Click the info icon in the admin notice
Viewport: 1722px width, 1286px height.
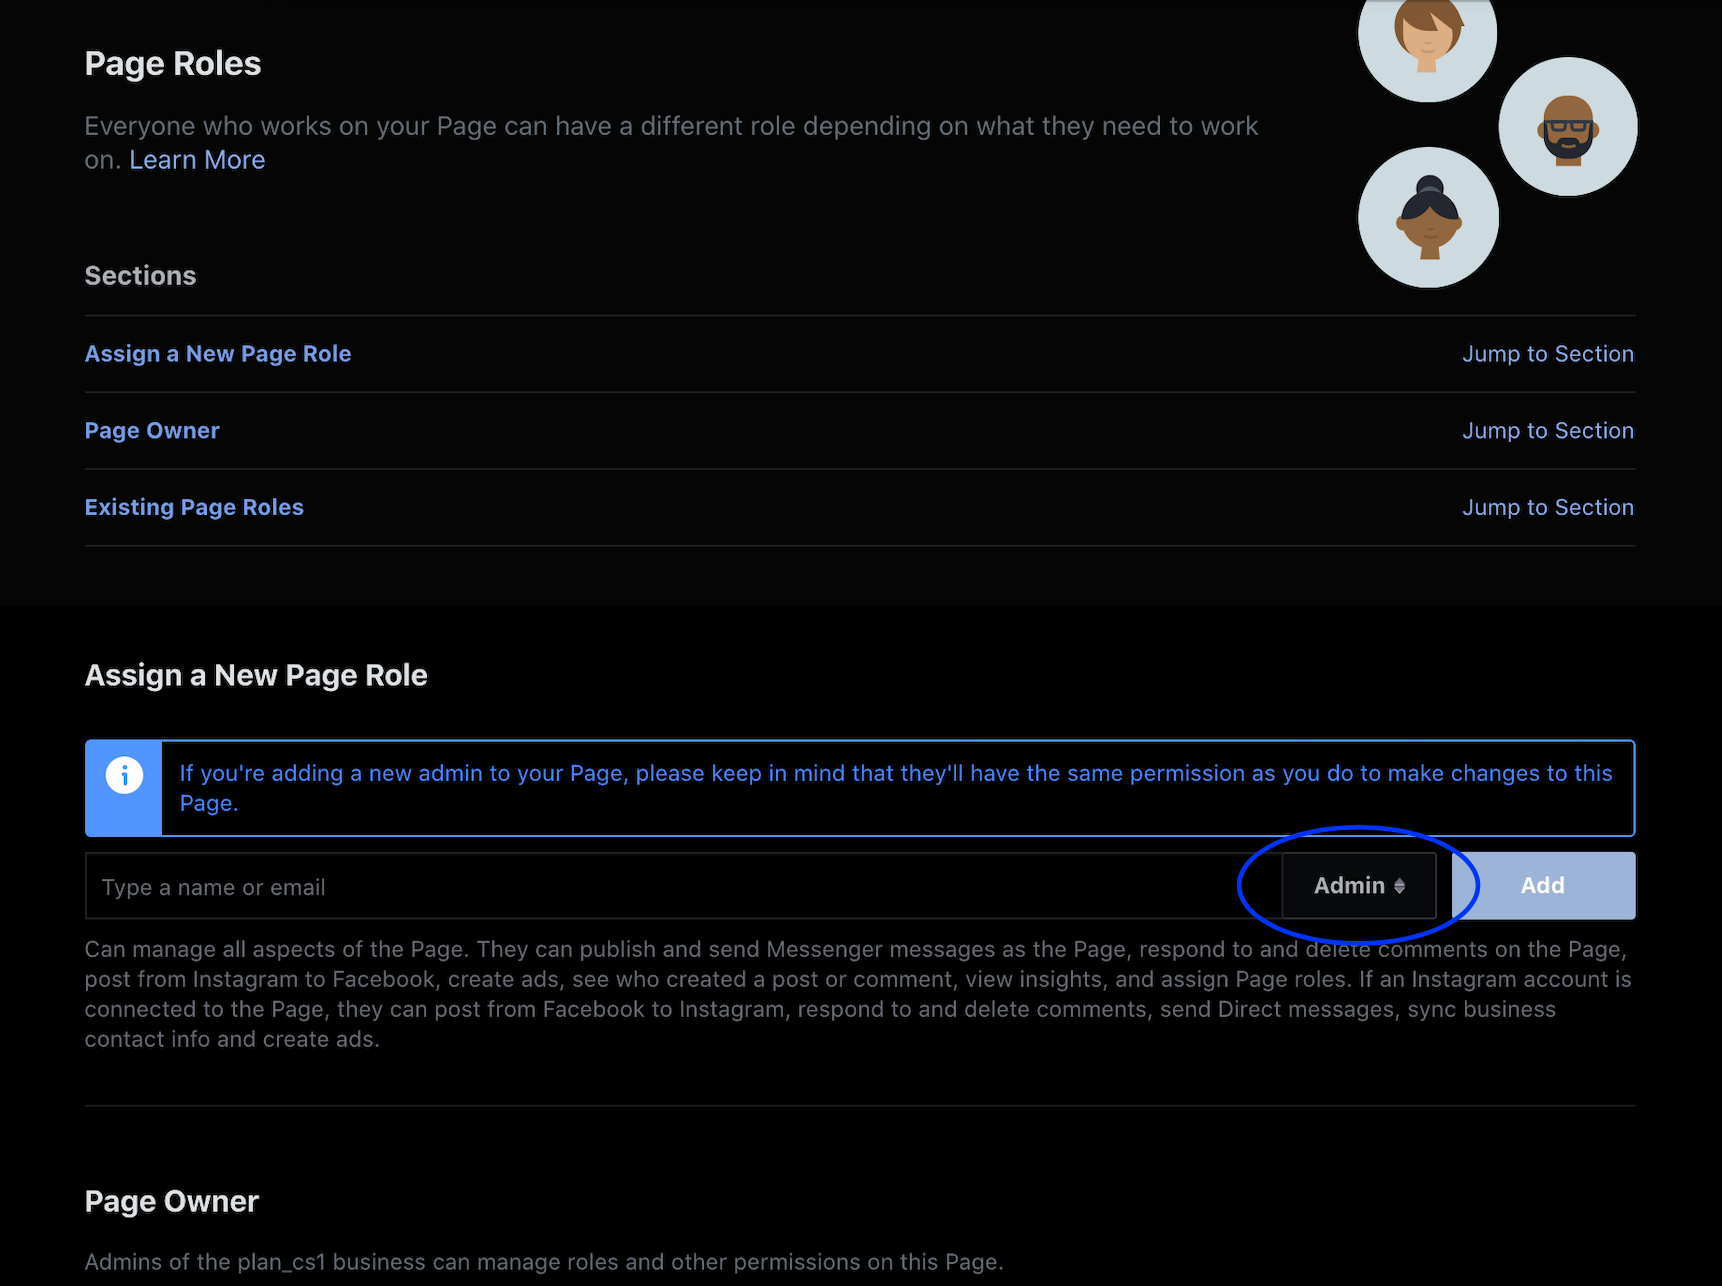tap(124, 775)
